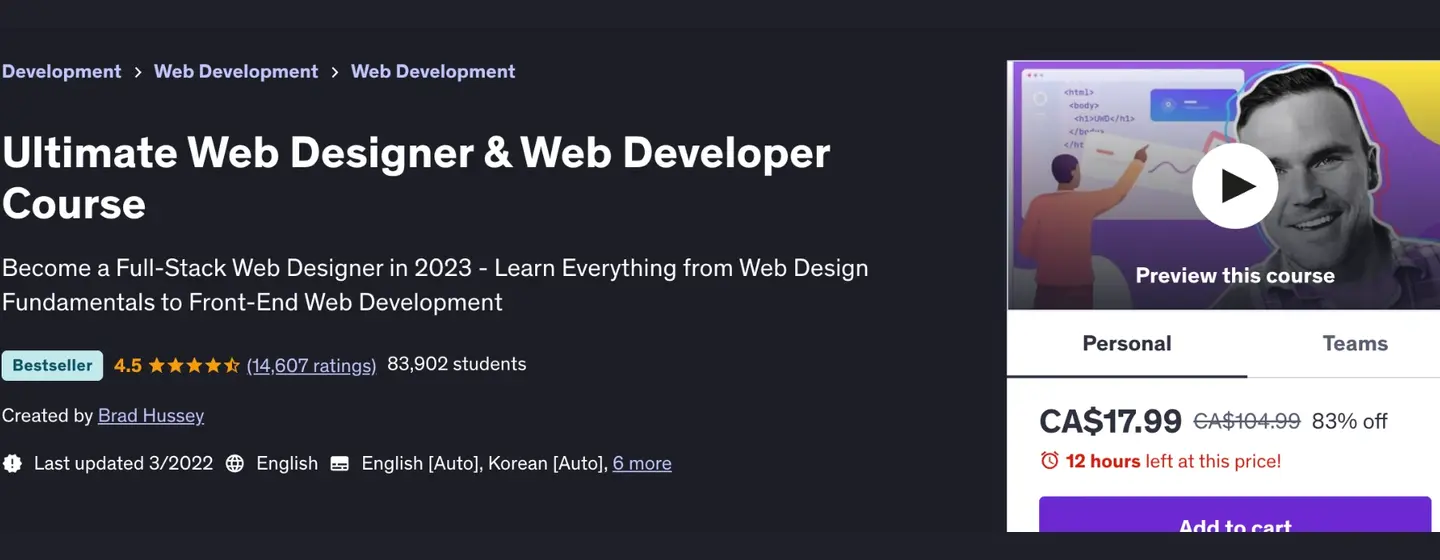Open the Development breadcrumb category

pos(61,72)
